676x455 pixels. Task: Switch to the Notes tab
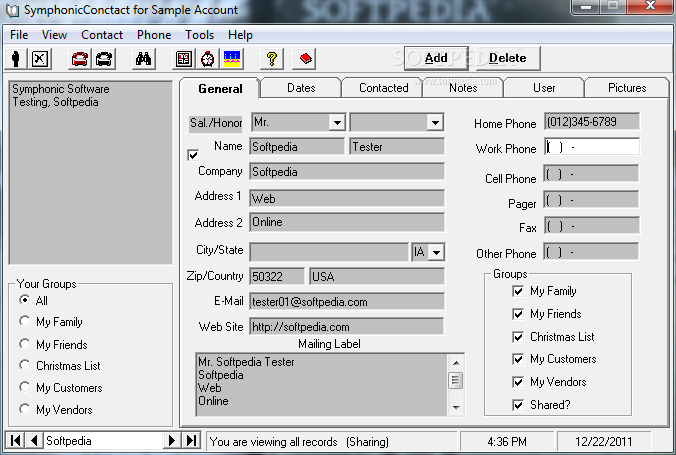point(463,88)
